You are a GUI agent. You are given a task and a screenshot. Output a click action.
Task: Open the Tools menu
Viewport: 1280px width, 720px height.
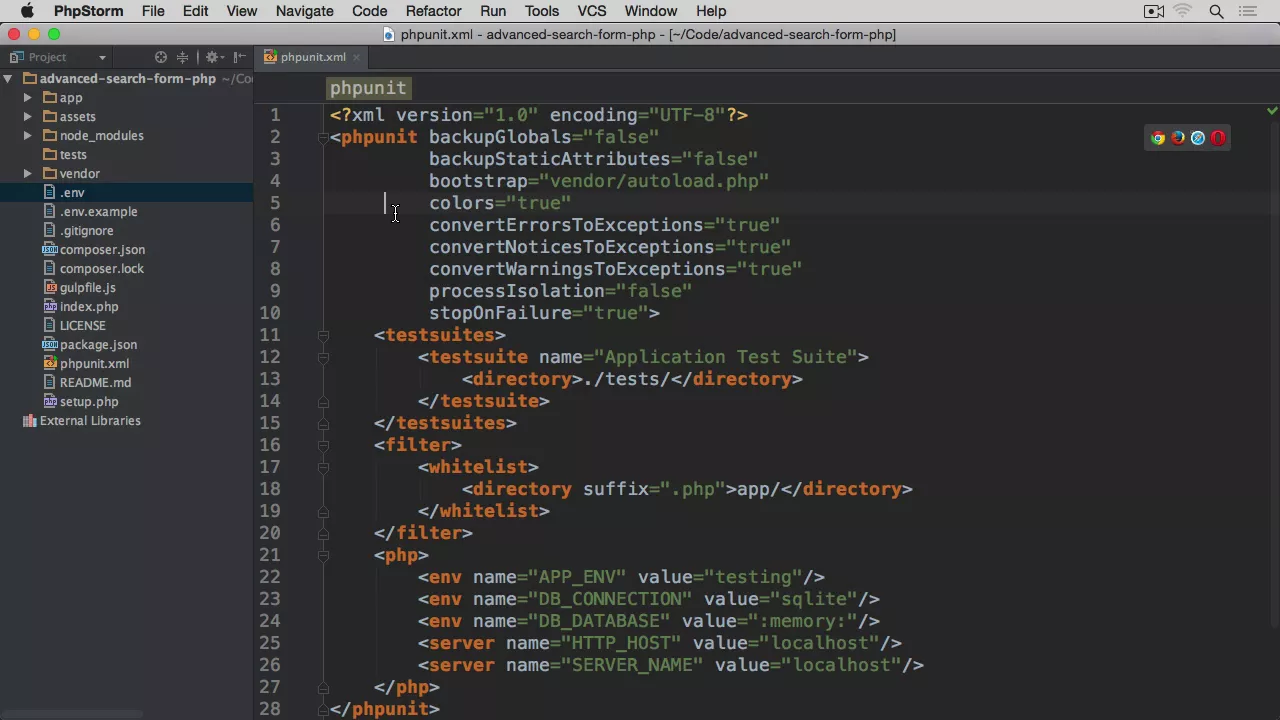(541, 11)
